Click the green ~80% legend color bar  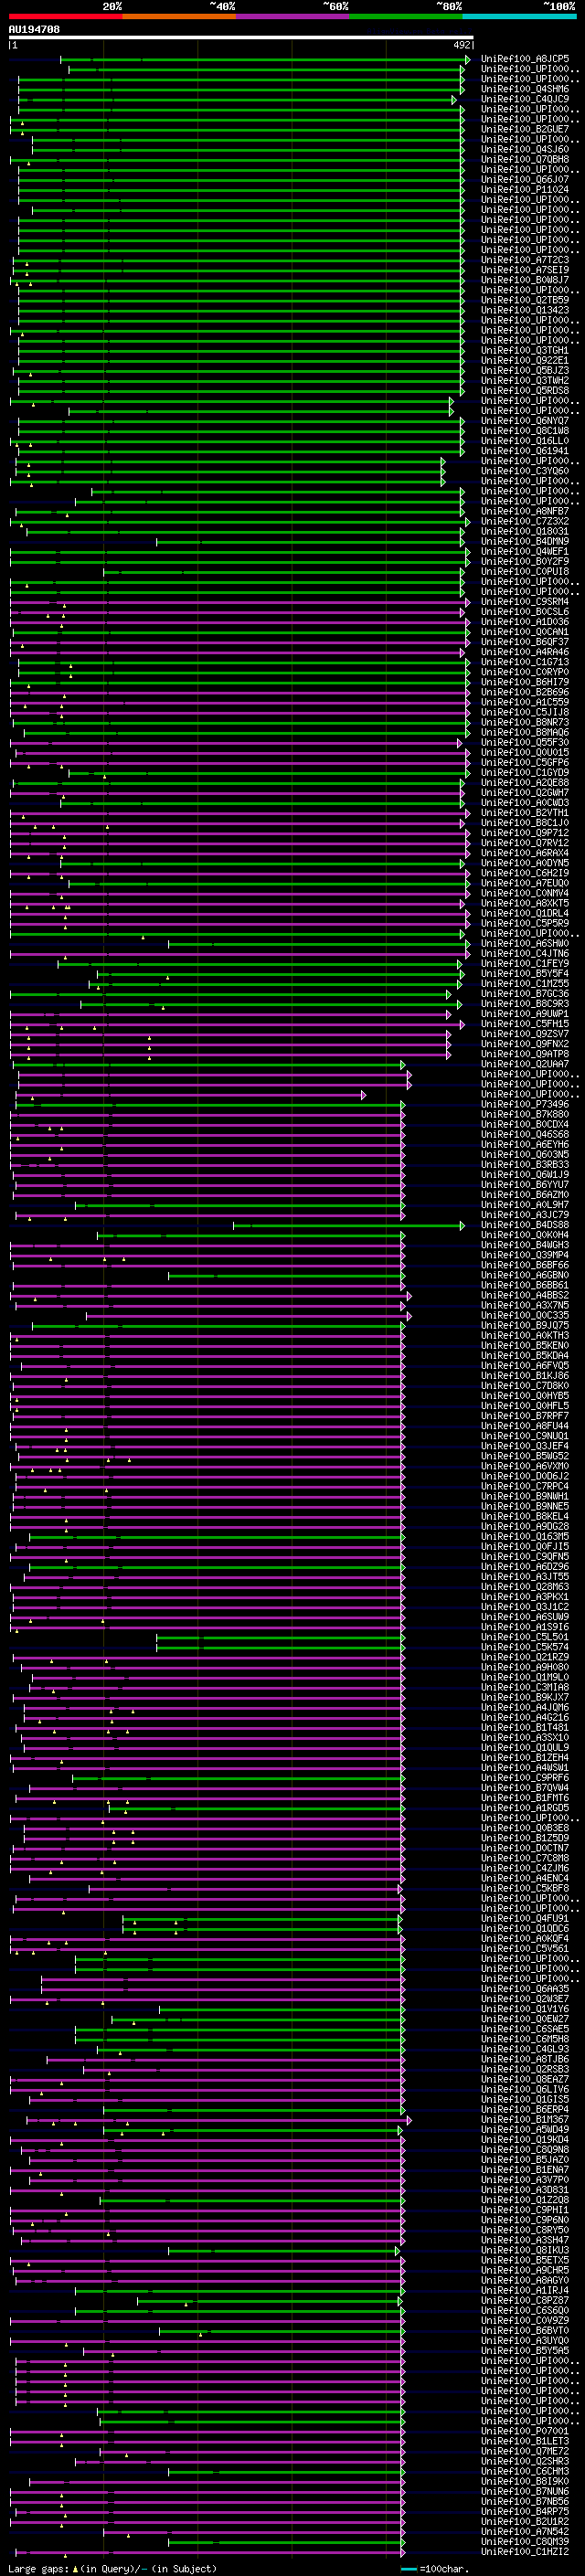pos(406,16)
